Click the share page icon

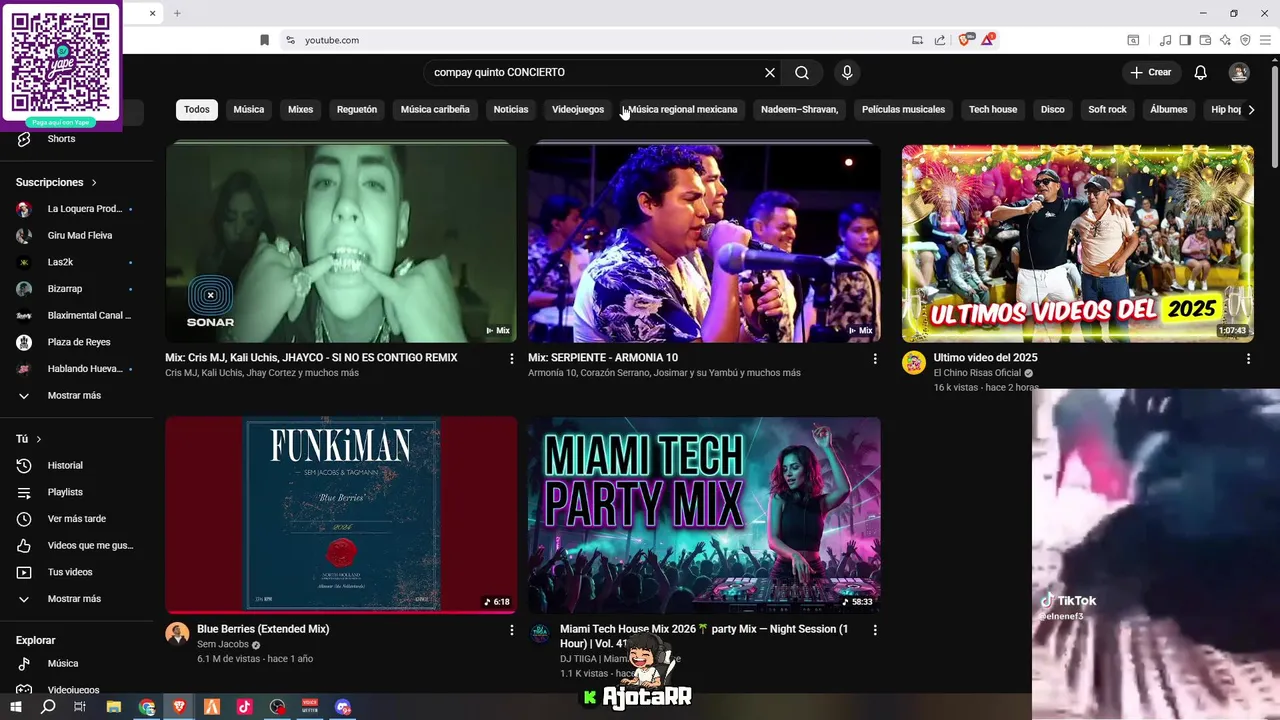(940, 40)
